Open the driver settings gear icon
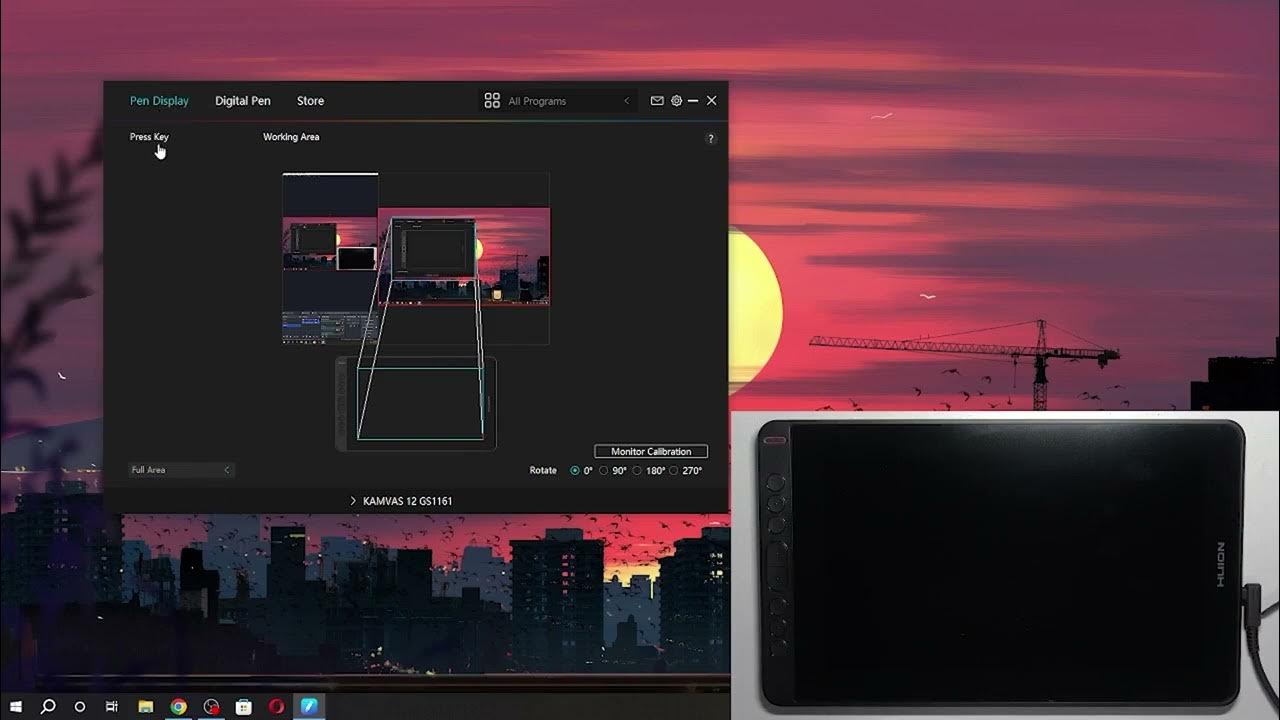Viewport: 1280px width, 720px height. tap(677, 100)
